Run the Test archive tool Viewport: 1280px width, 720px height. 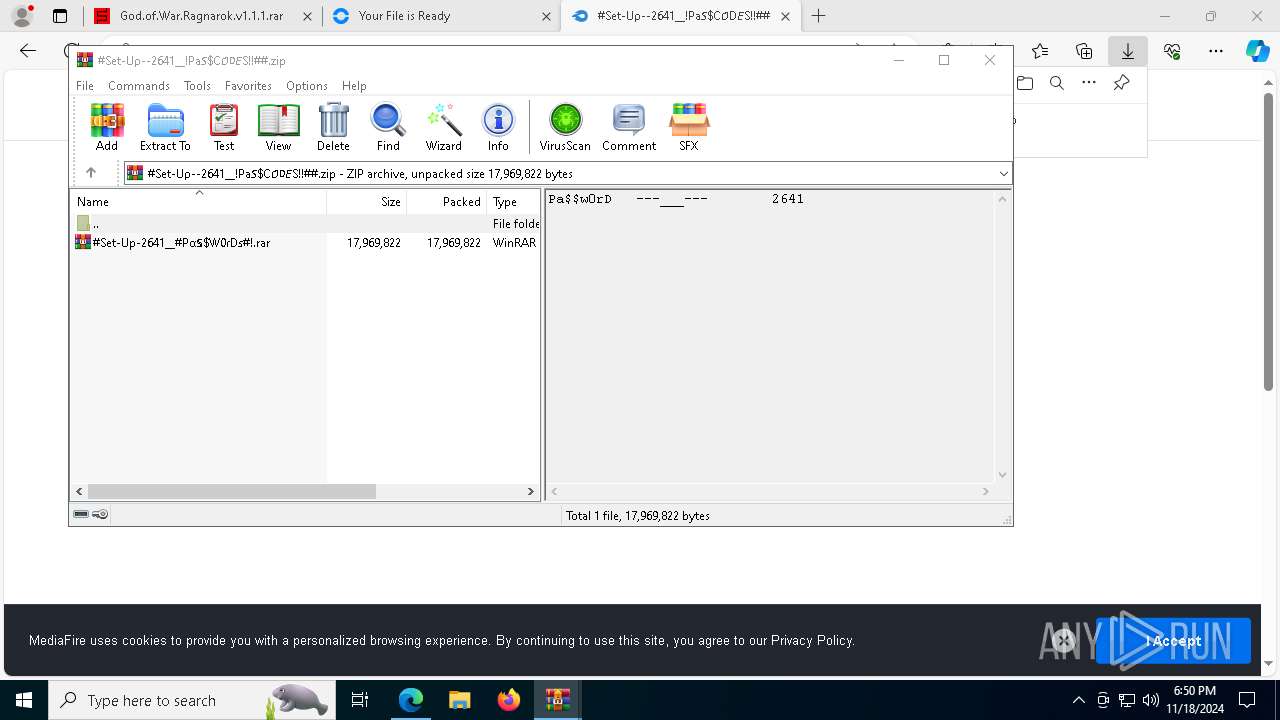pyautogui.click(x=224, y=127)
